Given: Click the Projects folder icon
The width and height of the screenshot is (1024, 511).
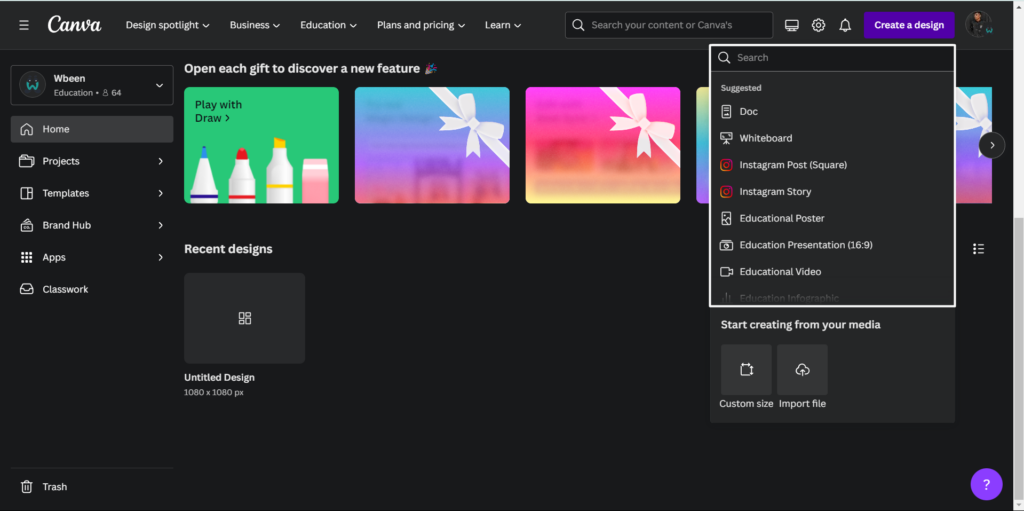Looking at the screenshot, I should tap(27, 161).
